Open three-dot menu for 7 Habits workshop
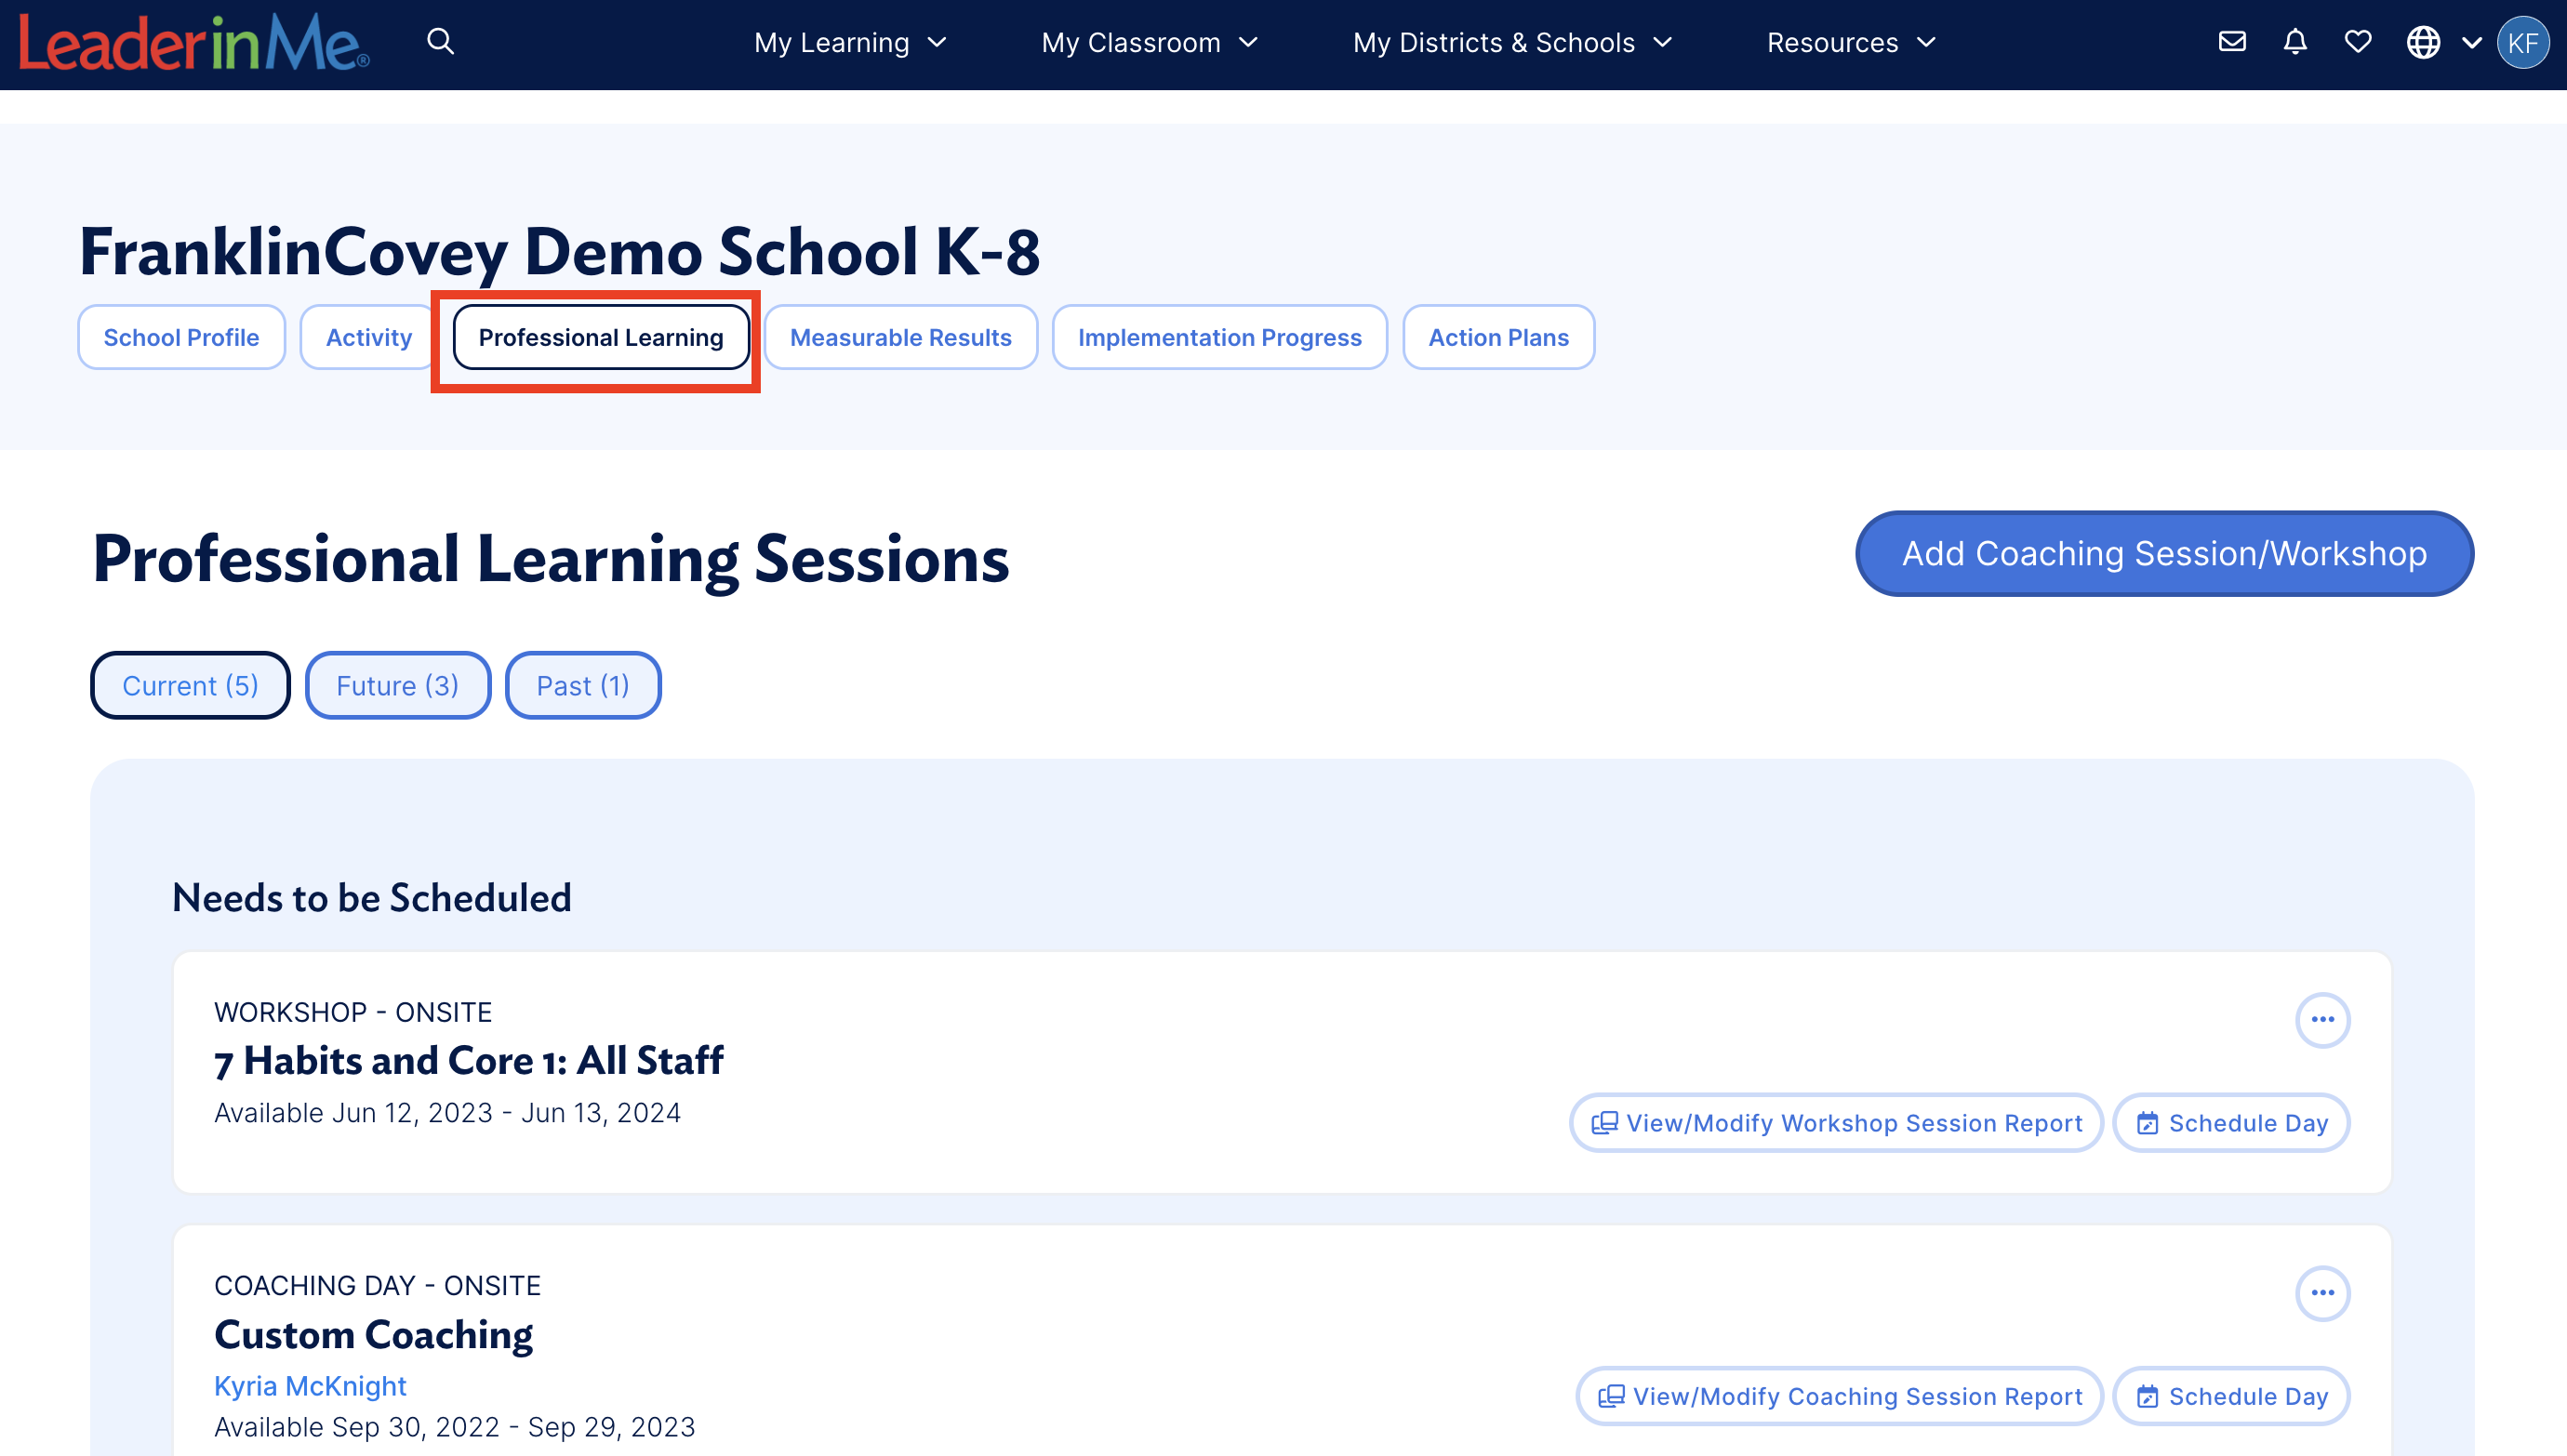Image resolution: width=2567 pixels, height=1456 pixels. tap(2322, 1019)
